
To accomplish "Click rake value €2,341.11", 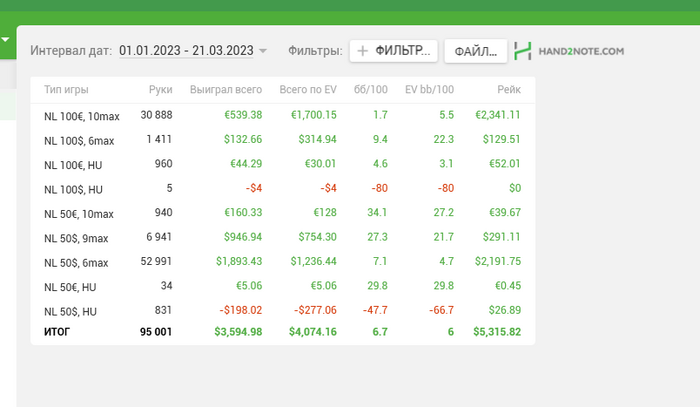I will (498, 115).
